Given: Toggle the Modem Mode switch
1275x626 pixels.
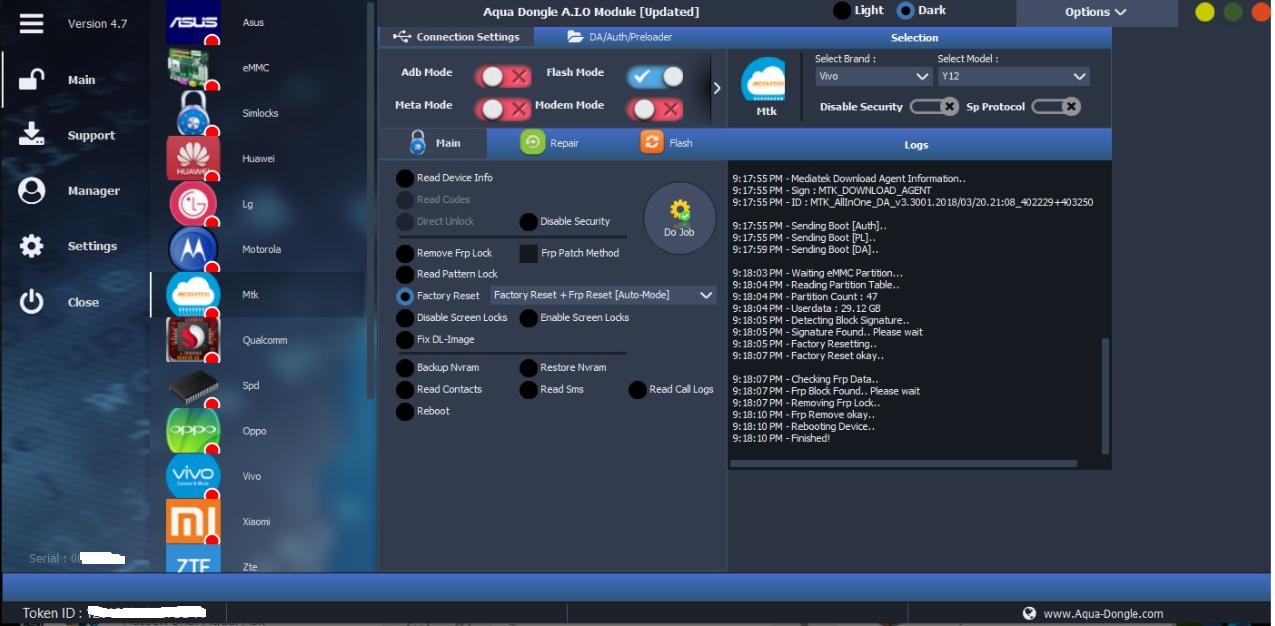Looking at the screenshot, I should 656,108.
